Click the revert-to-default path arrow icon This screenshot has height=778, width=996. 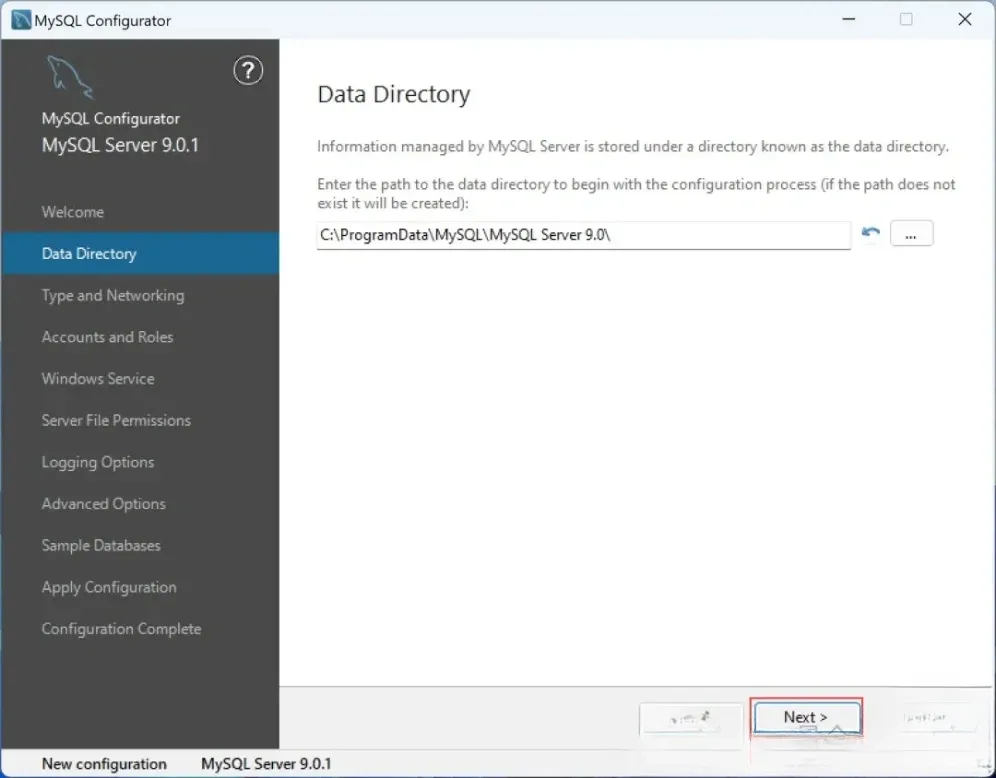(x=870, y=234)
